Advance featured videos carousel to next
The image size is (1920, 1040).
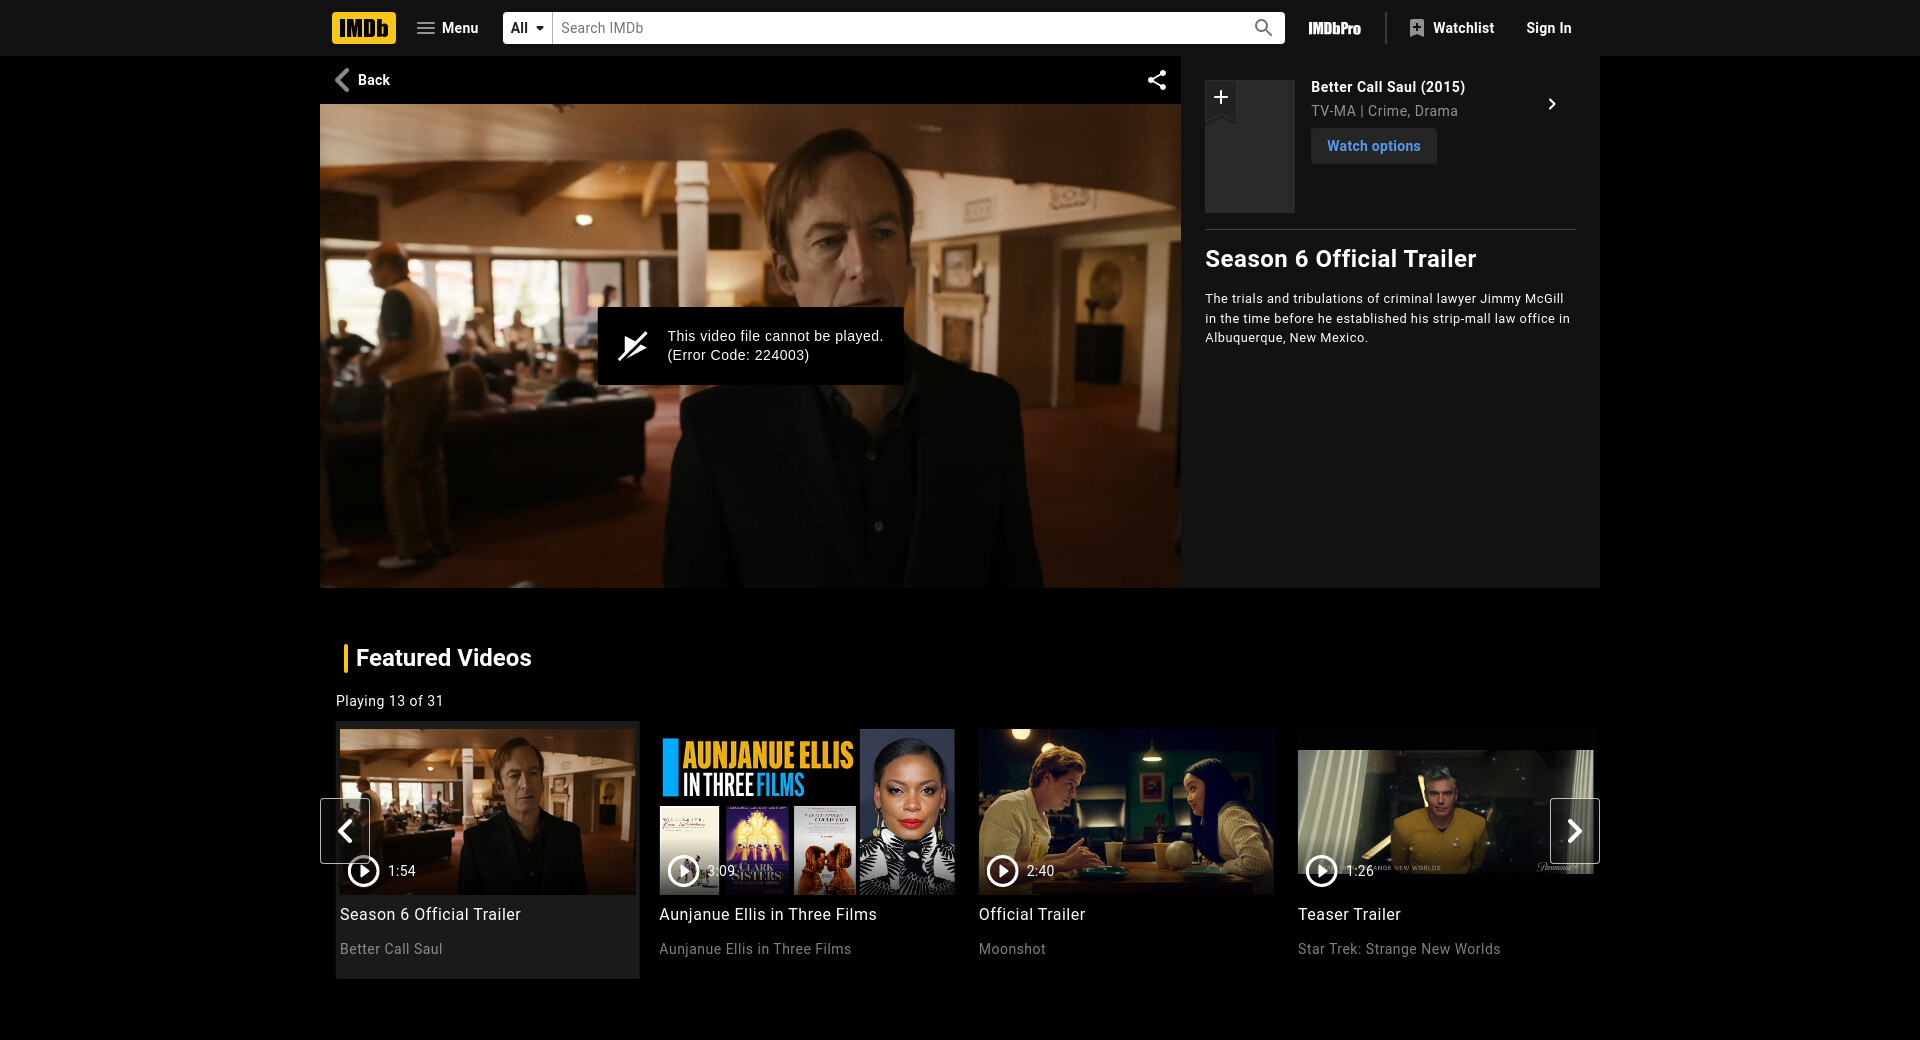point(1574,831)
